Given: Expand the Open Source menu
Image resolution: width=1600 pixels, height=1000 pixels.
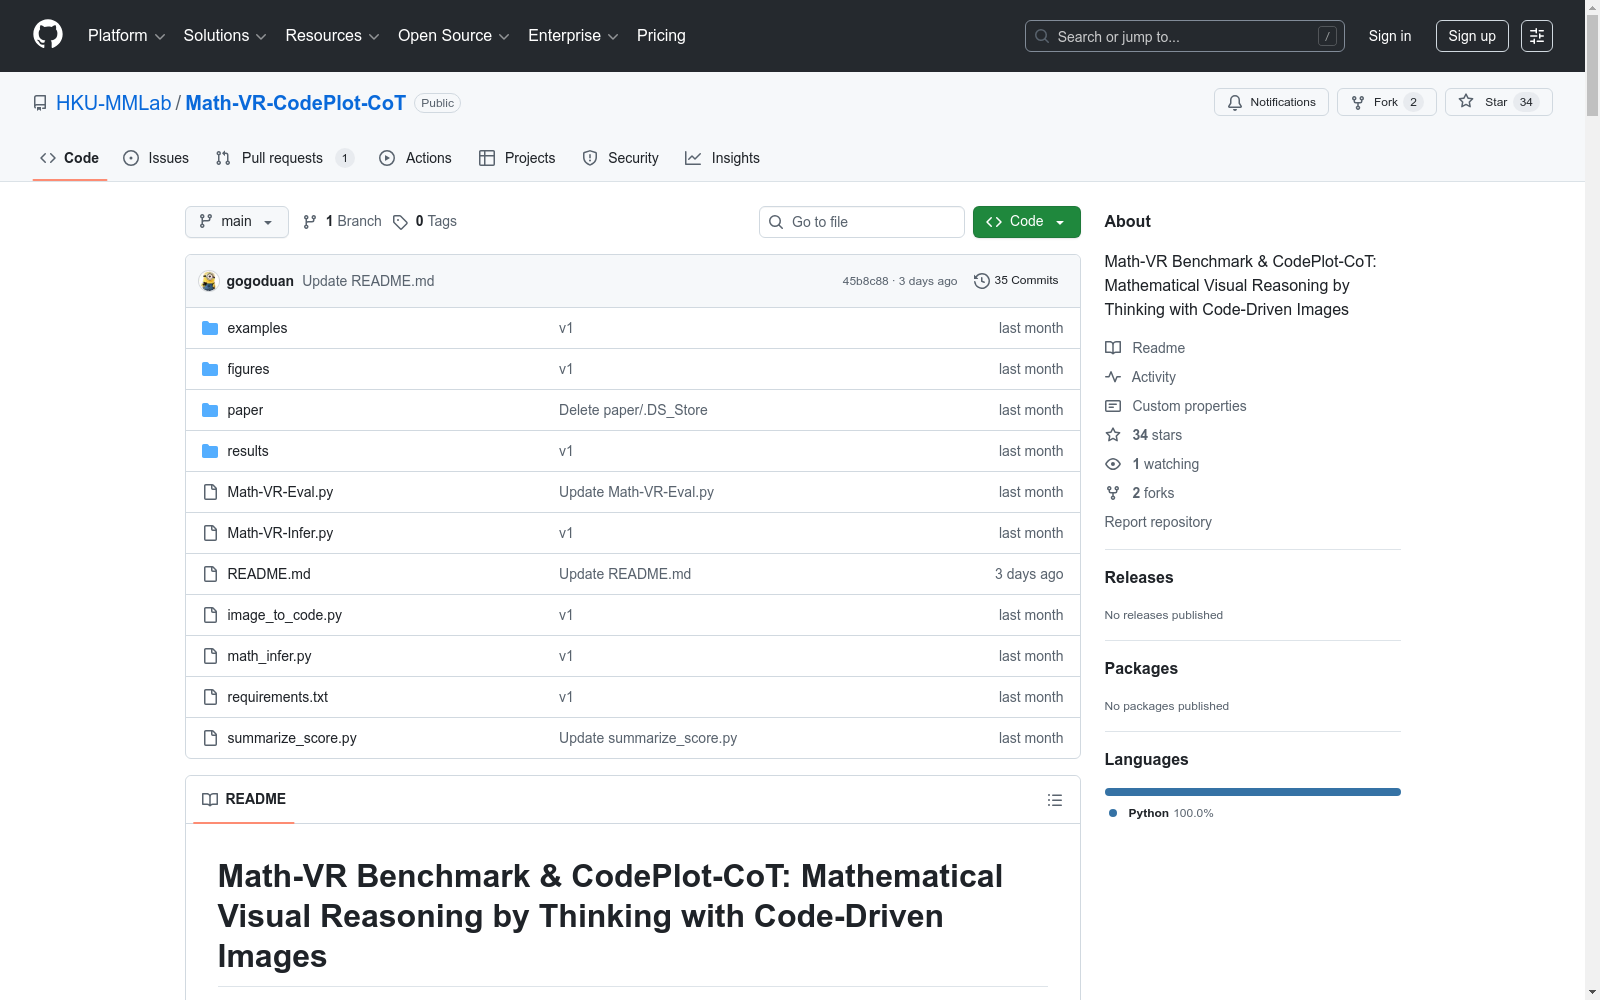Looking at the screenshot, I should (x=454, y=36).
